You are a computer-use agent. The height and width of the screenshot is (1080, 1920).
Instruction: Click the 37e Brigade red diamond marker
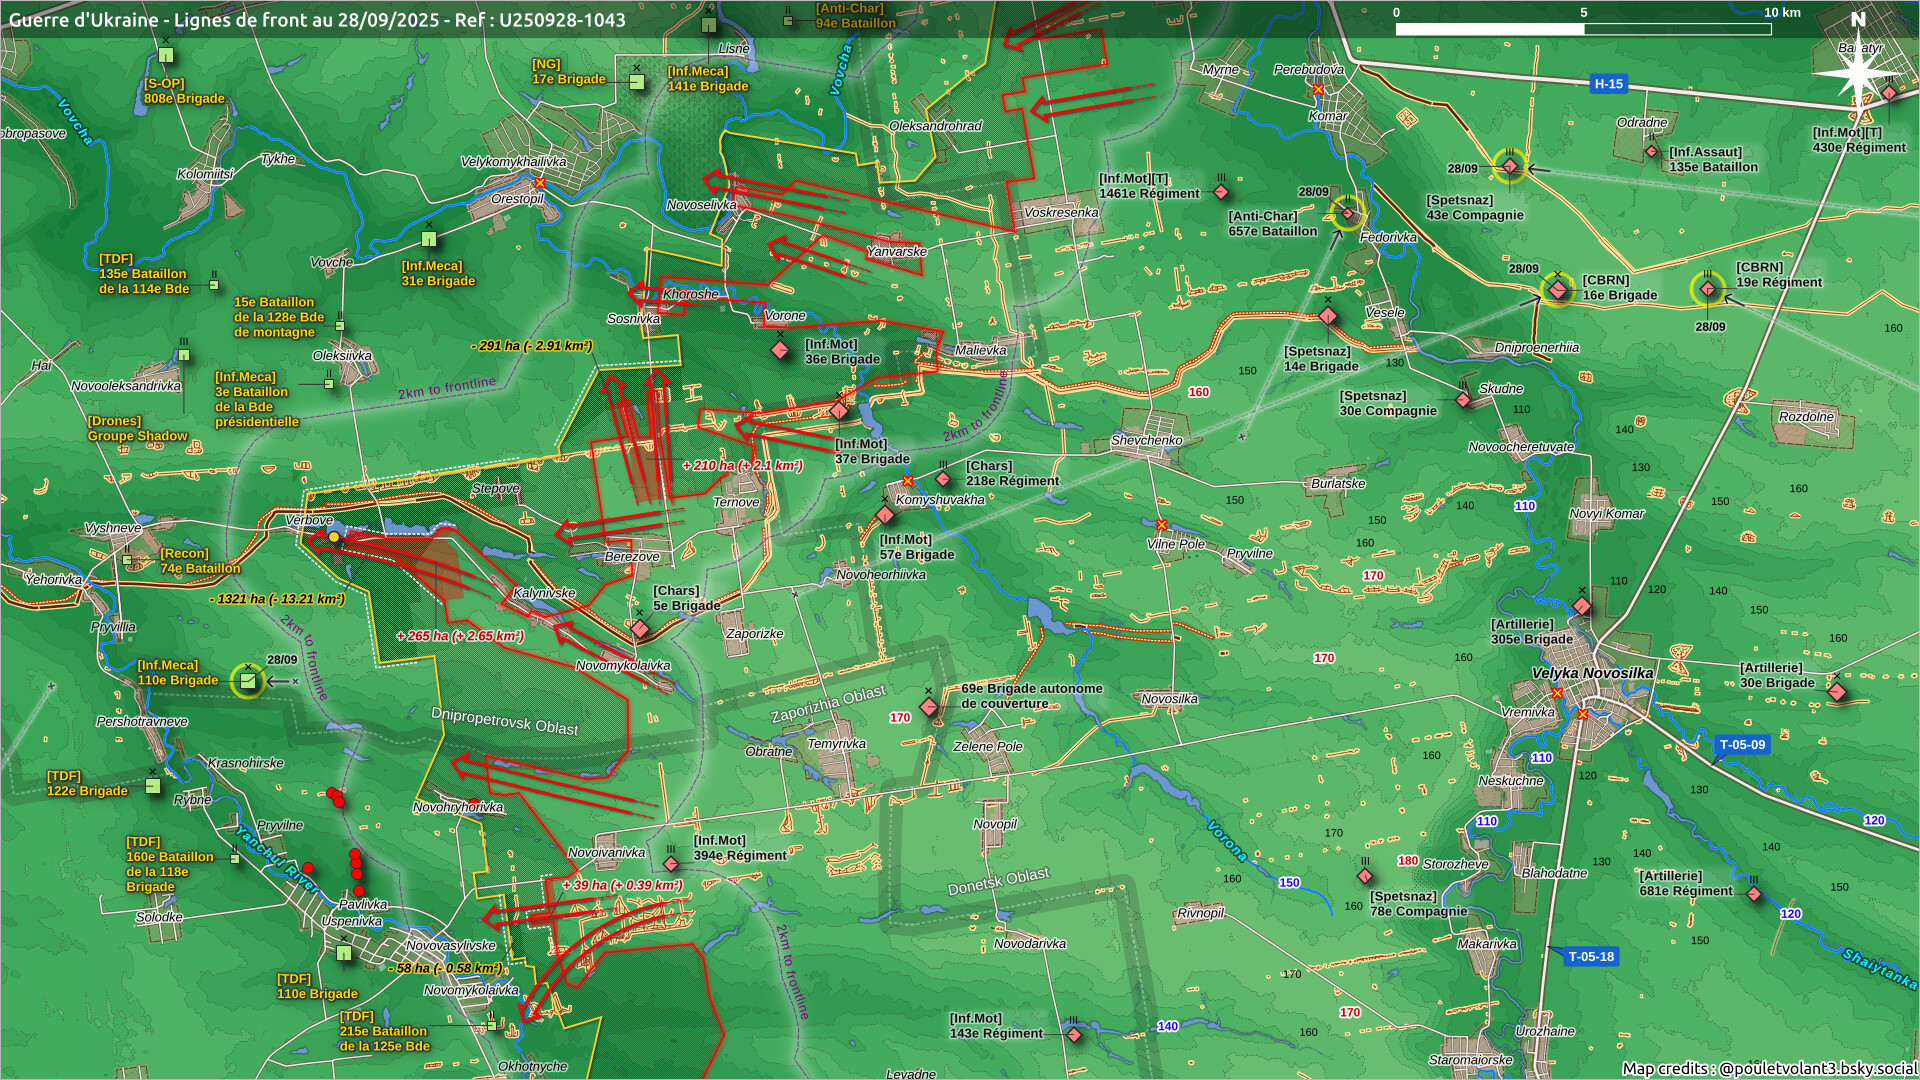[839, 411]
